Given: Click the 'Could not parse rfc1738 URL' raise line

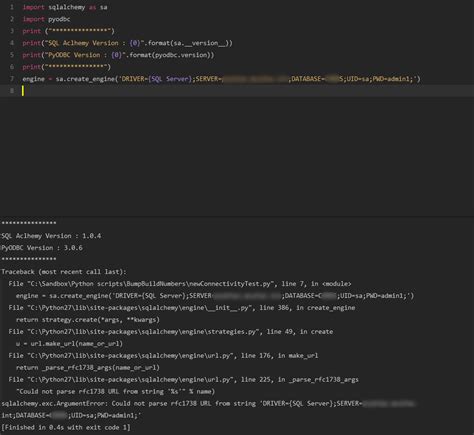Looking at the screenshot, I should click(115, 392).
